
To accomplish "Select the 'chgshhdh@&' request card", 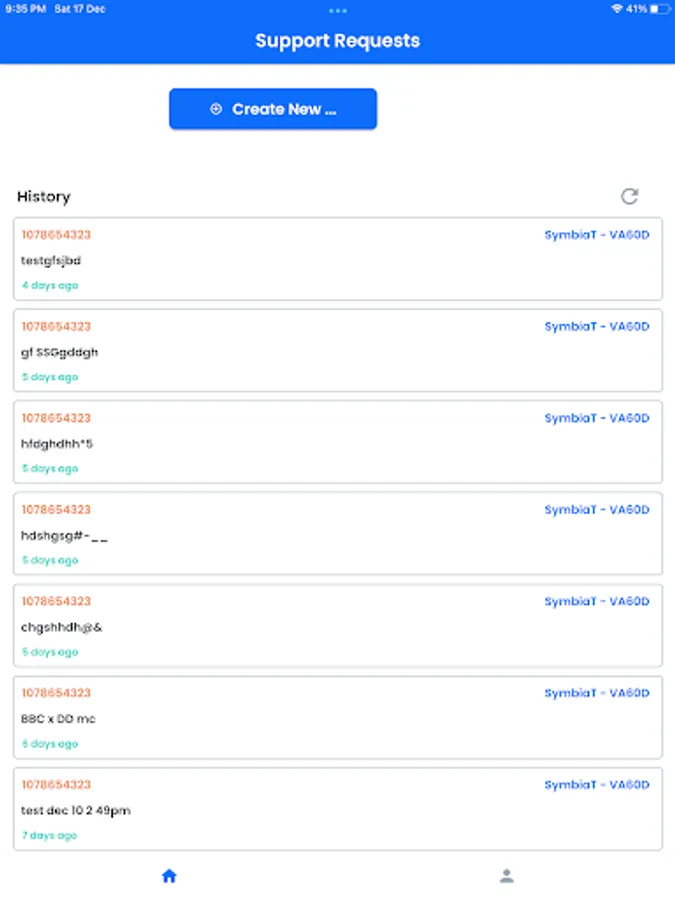I will [337, 627].
